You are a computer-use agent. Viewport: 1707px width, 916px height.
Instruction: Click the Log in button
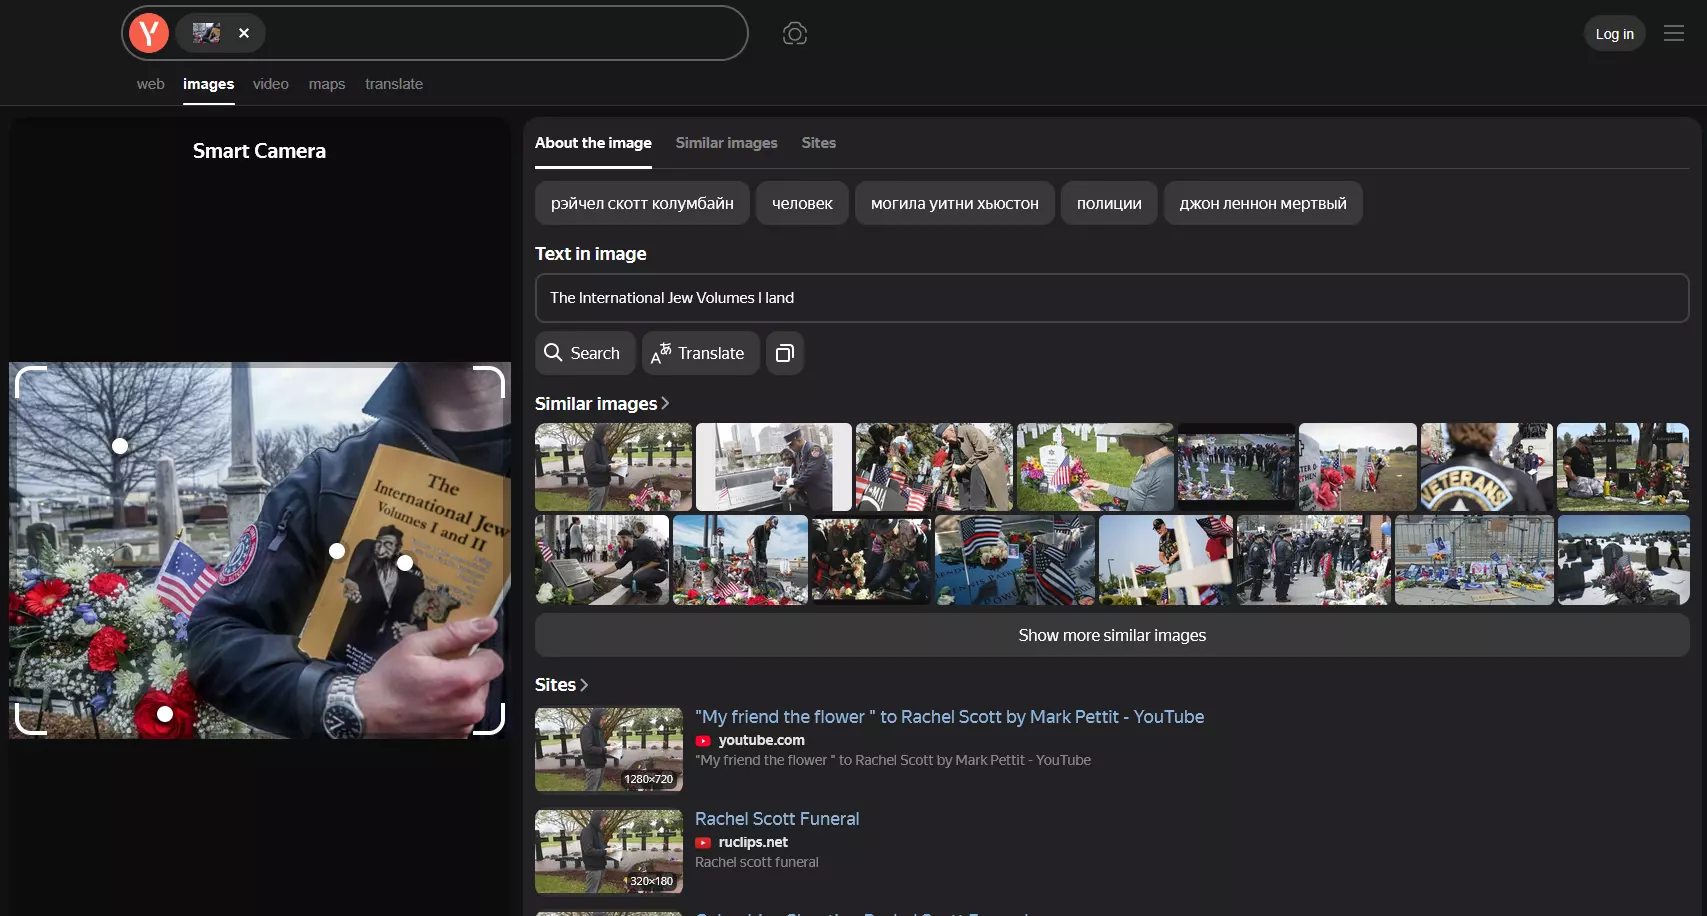tap(1614, 34)
